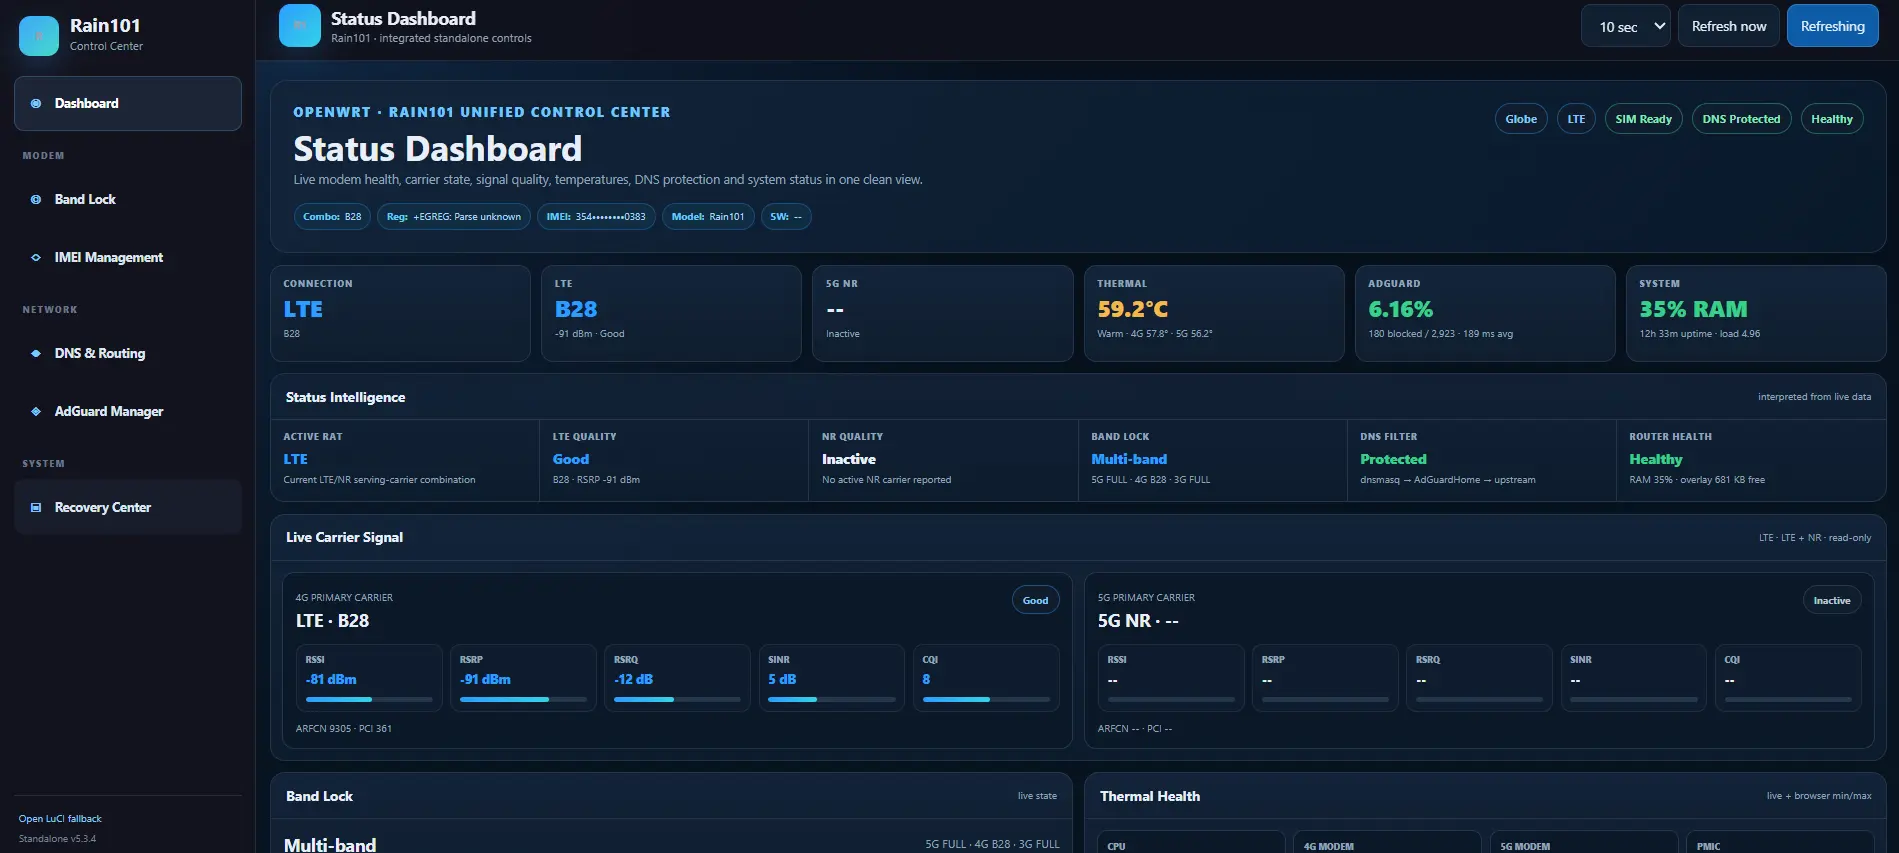Screen dimensions: 1899x853
Task: Click the System 35% RAM summary card
Action: pyautogui.click(x=1756, y=313)
